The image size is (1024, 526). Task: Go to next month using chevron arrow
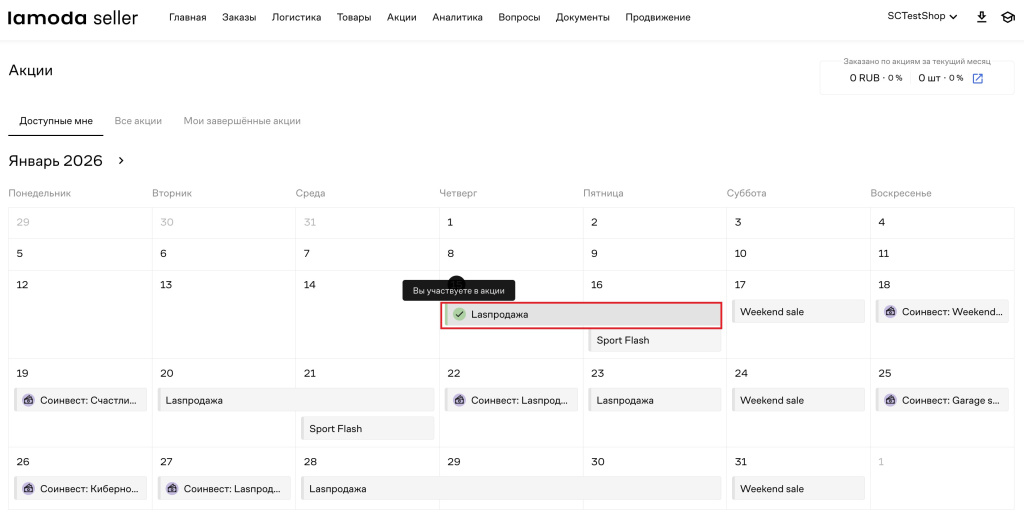tap(122, 161)
